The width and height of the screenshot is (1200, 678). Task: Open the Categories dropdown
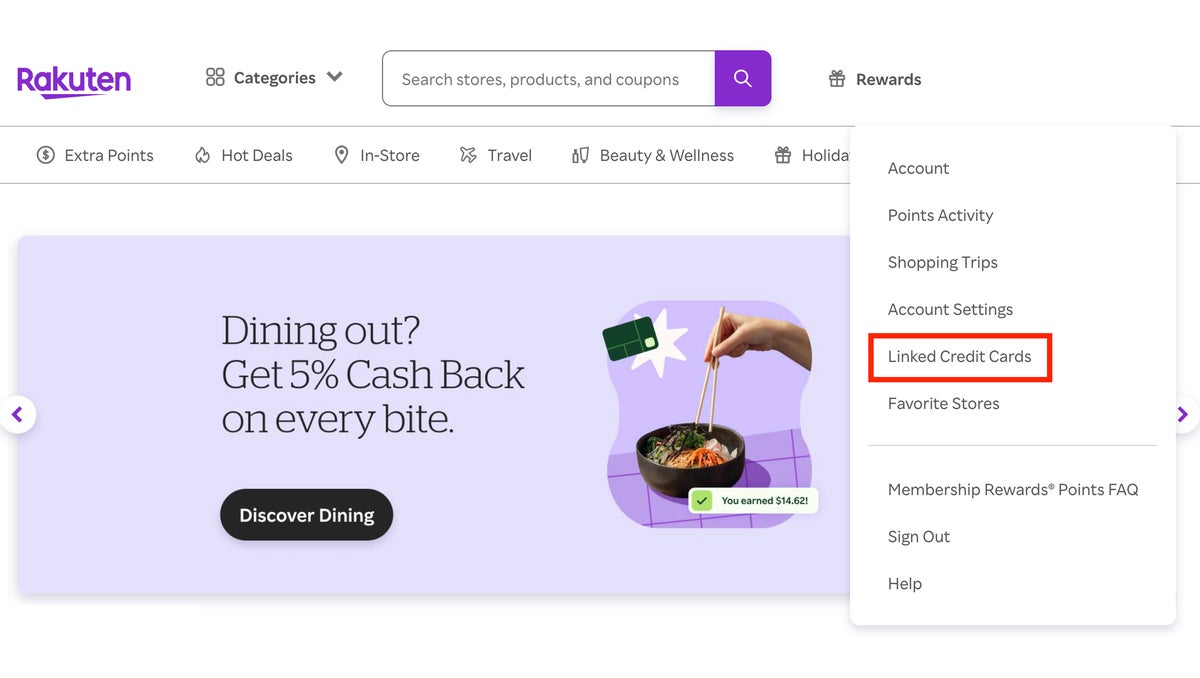(273, 77)
